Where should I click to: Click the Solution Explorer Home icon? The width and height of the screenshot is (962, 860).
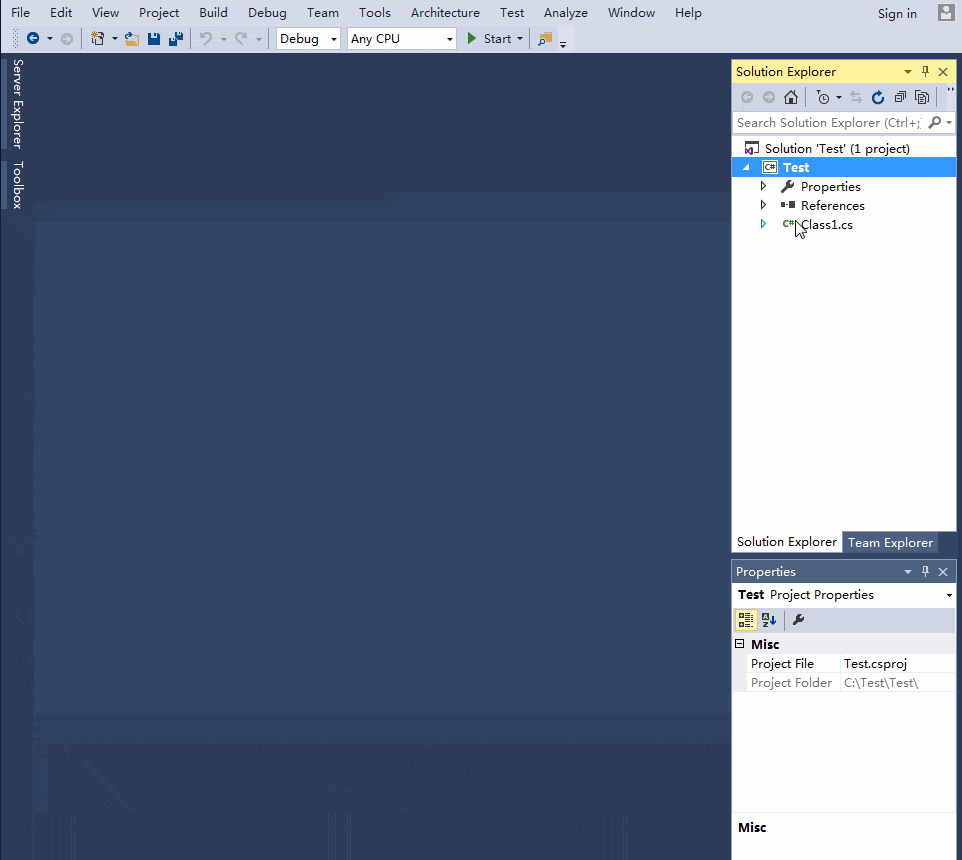(x=791, y=97)
